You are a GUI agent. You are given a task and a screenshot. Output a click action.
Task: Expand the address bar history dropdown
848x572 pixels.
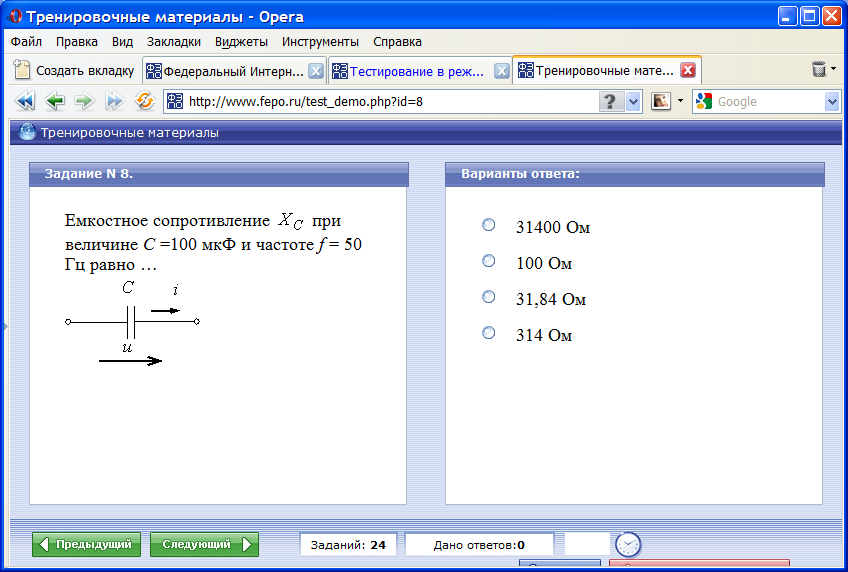(x=633, y=102)
